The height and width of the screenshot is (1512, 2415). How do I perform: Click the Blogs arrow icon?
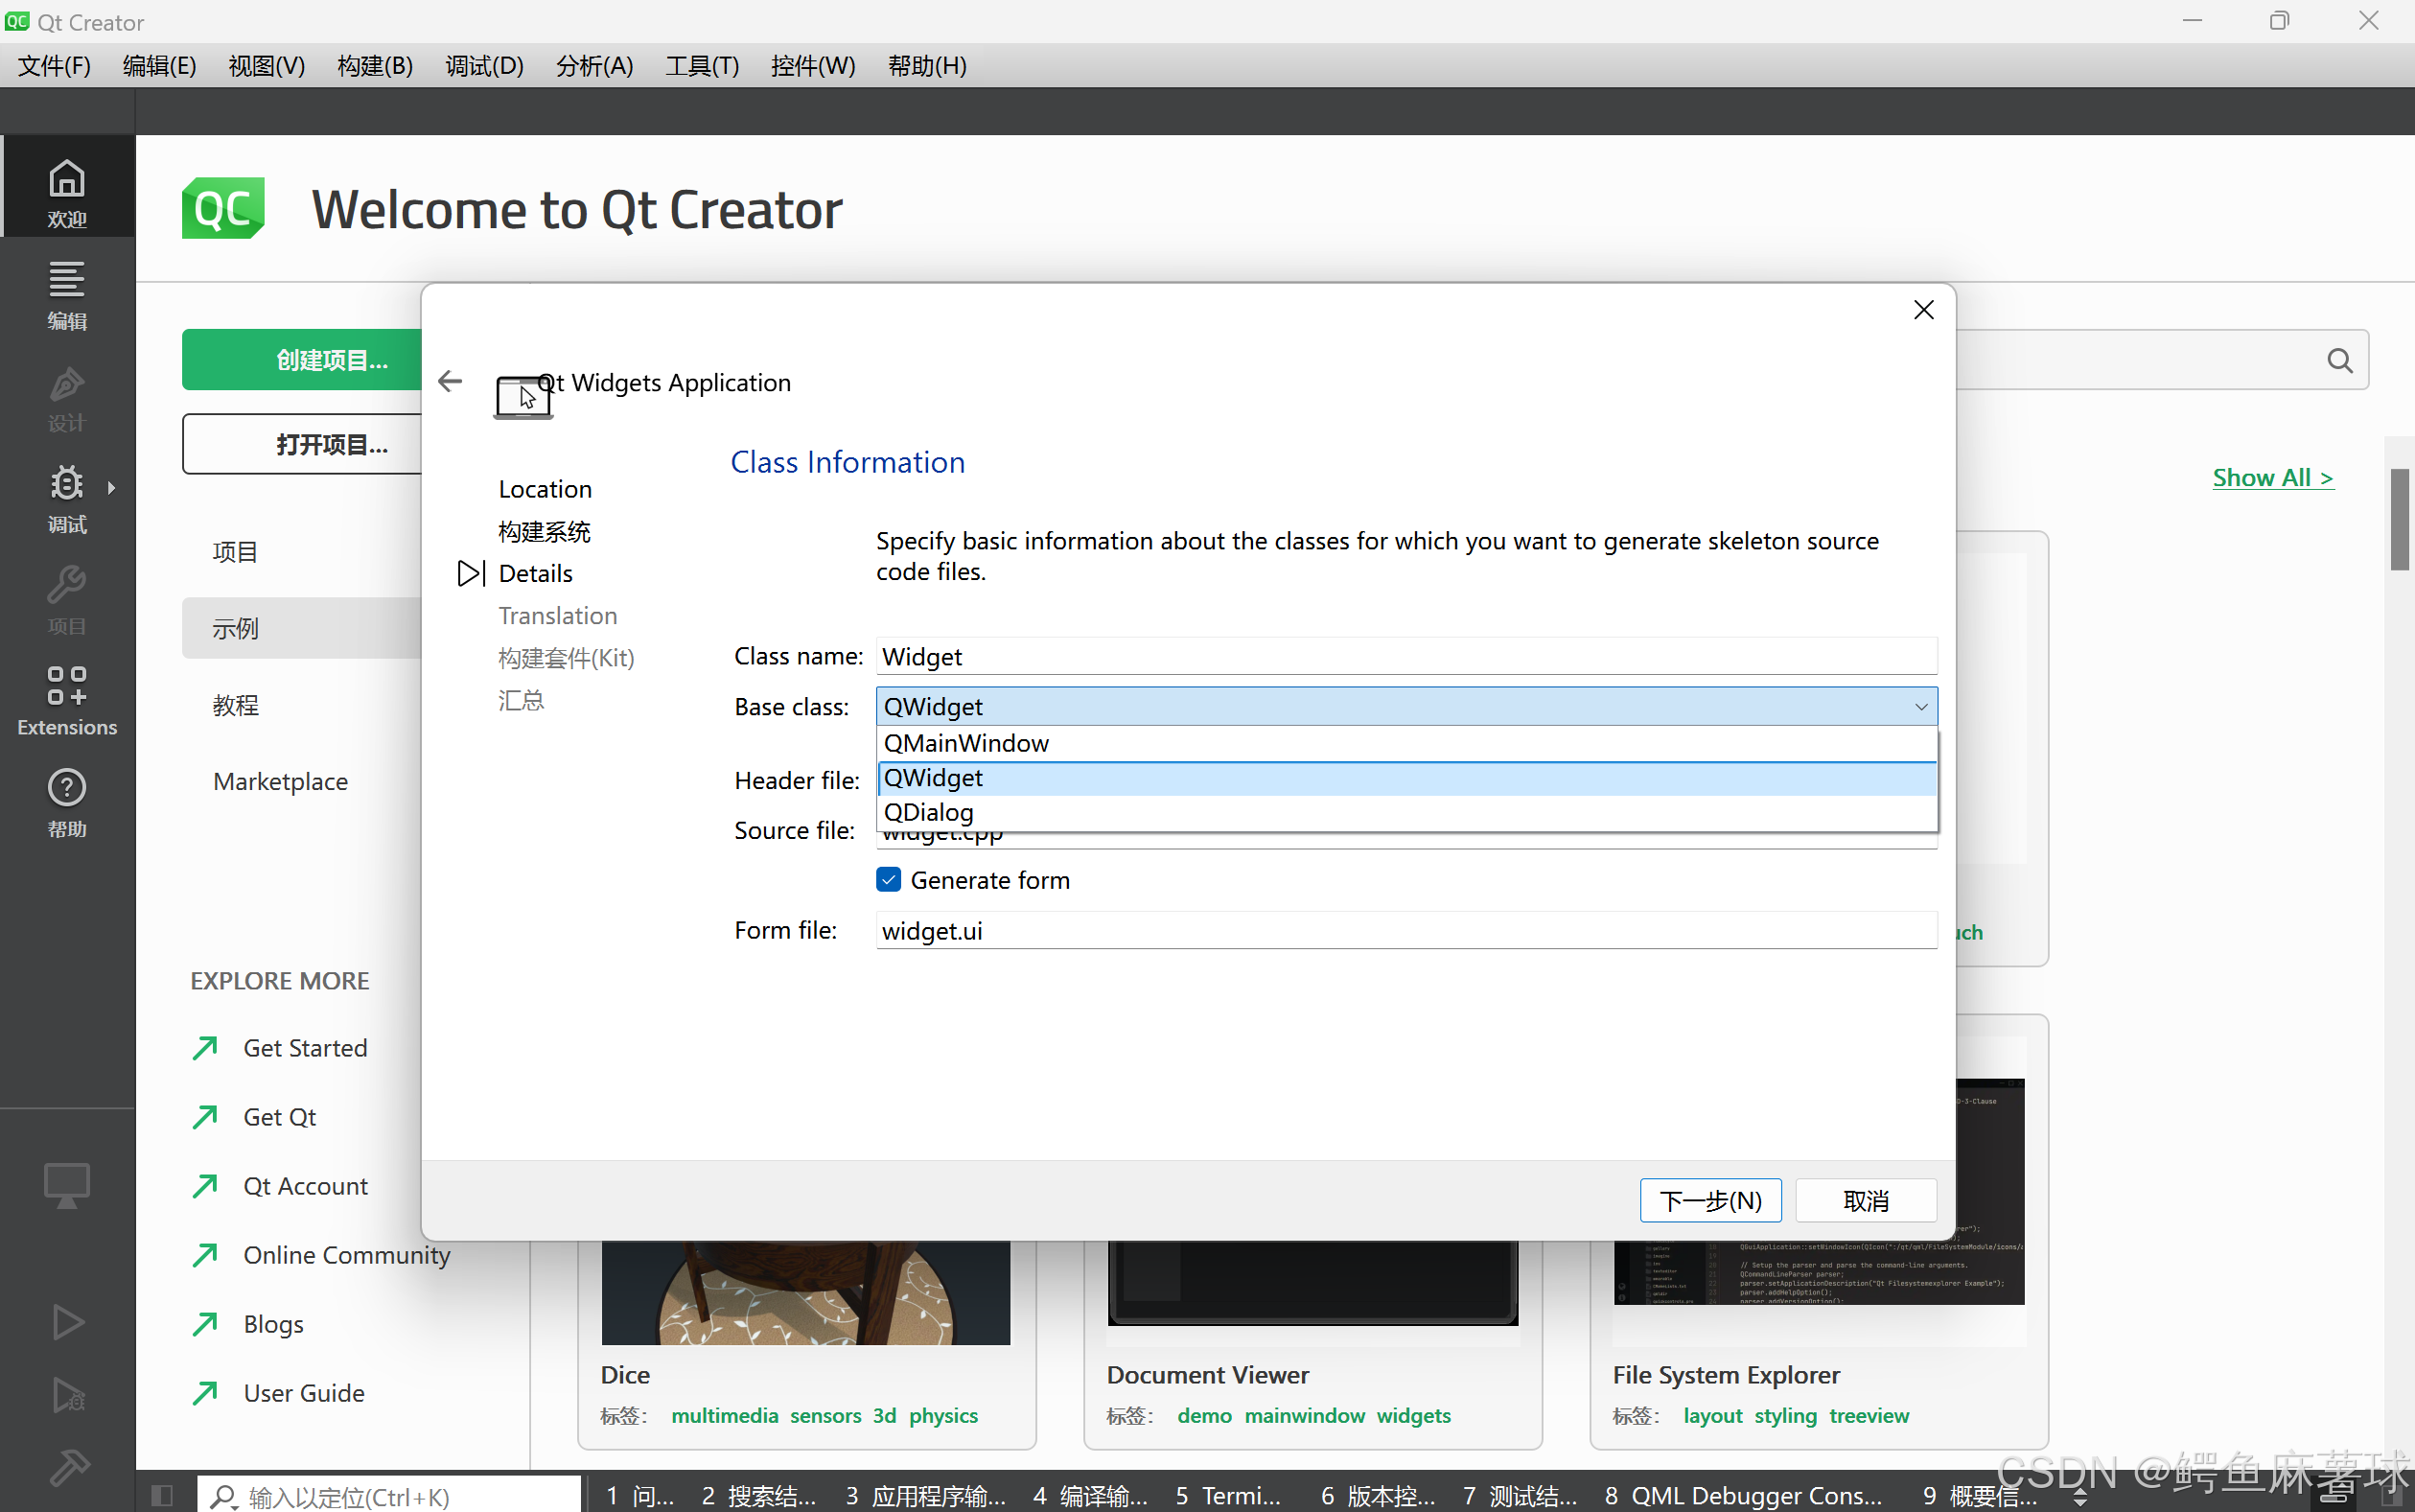[x=205, y=1323]
